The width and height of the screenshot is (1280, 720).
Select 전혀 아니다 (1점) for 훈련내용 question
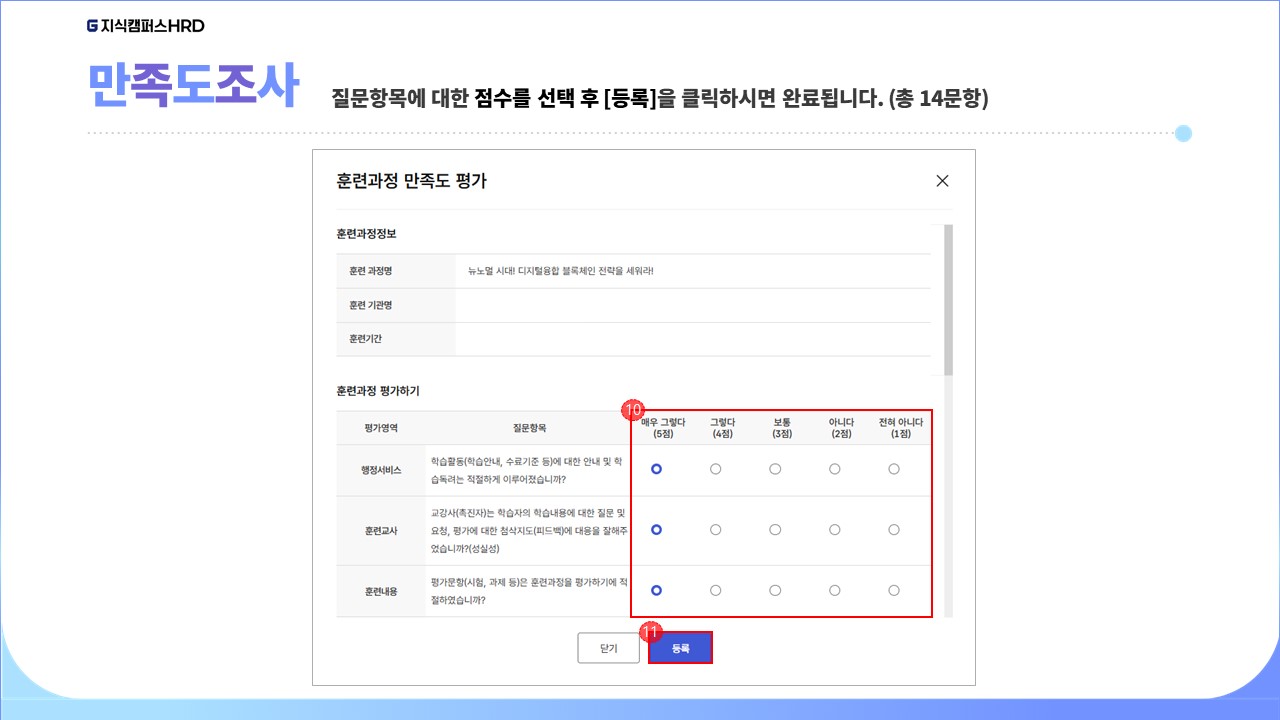click(894, 591)
